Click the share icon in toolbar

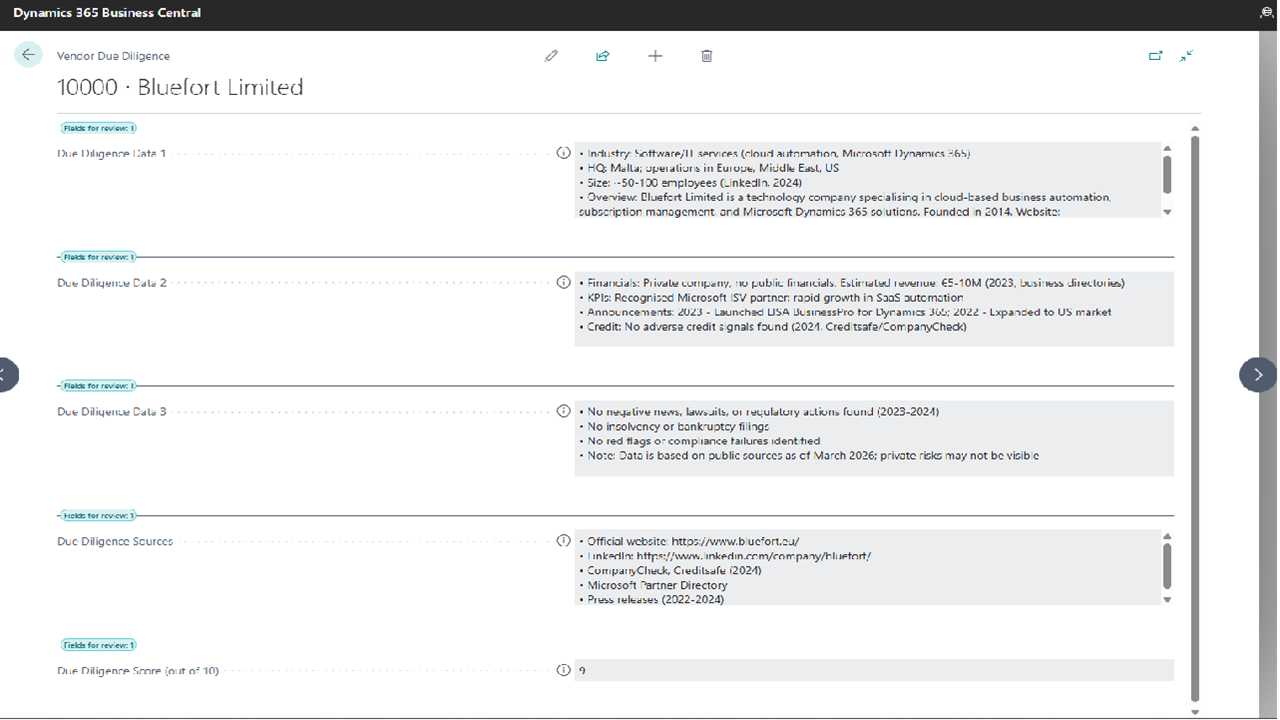(x=602, y=56)
